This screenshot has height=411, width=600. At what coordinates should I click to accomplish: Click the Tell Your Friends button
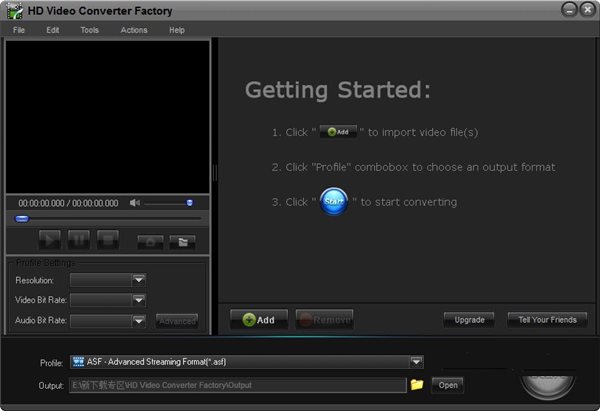tap(547, 320)
